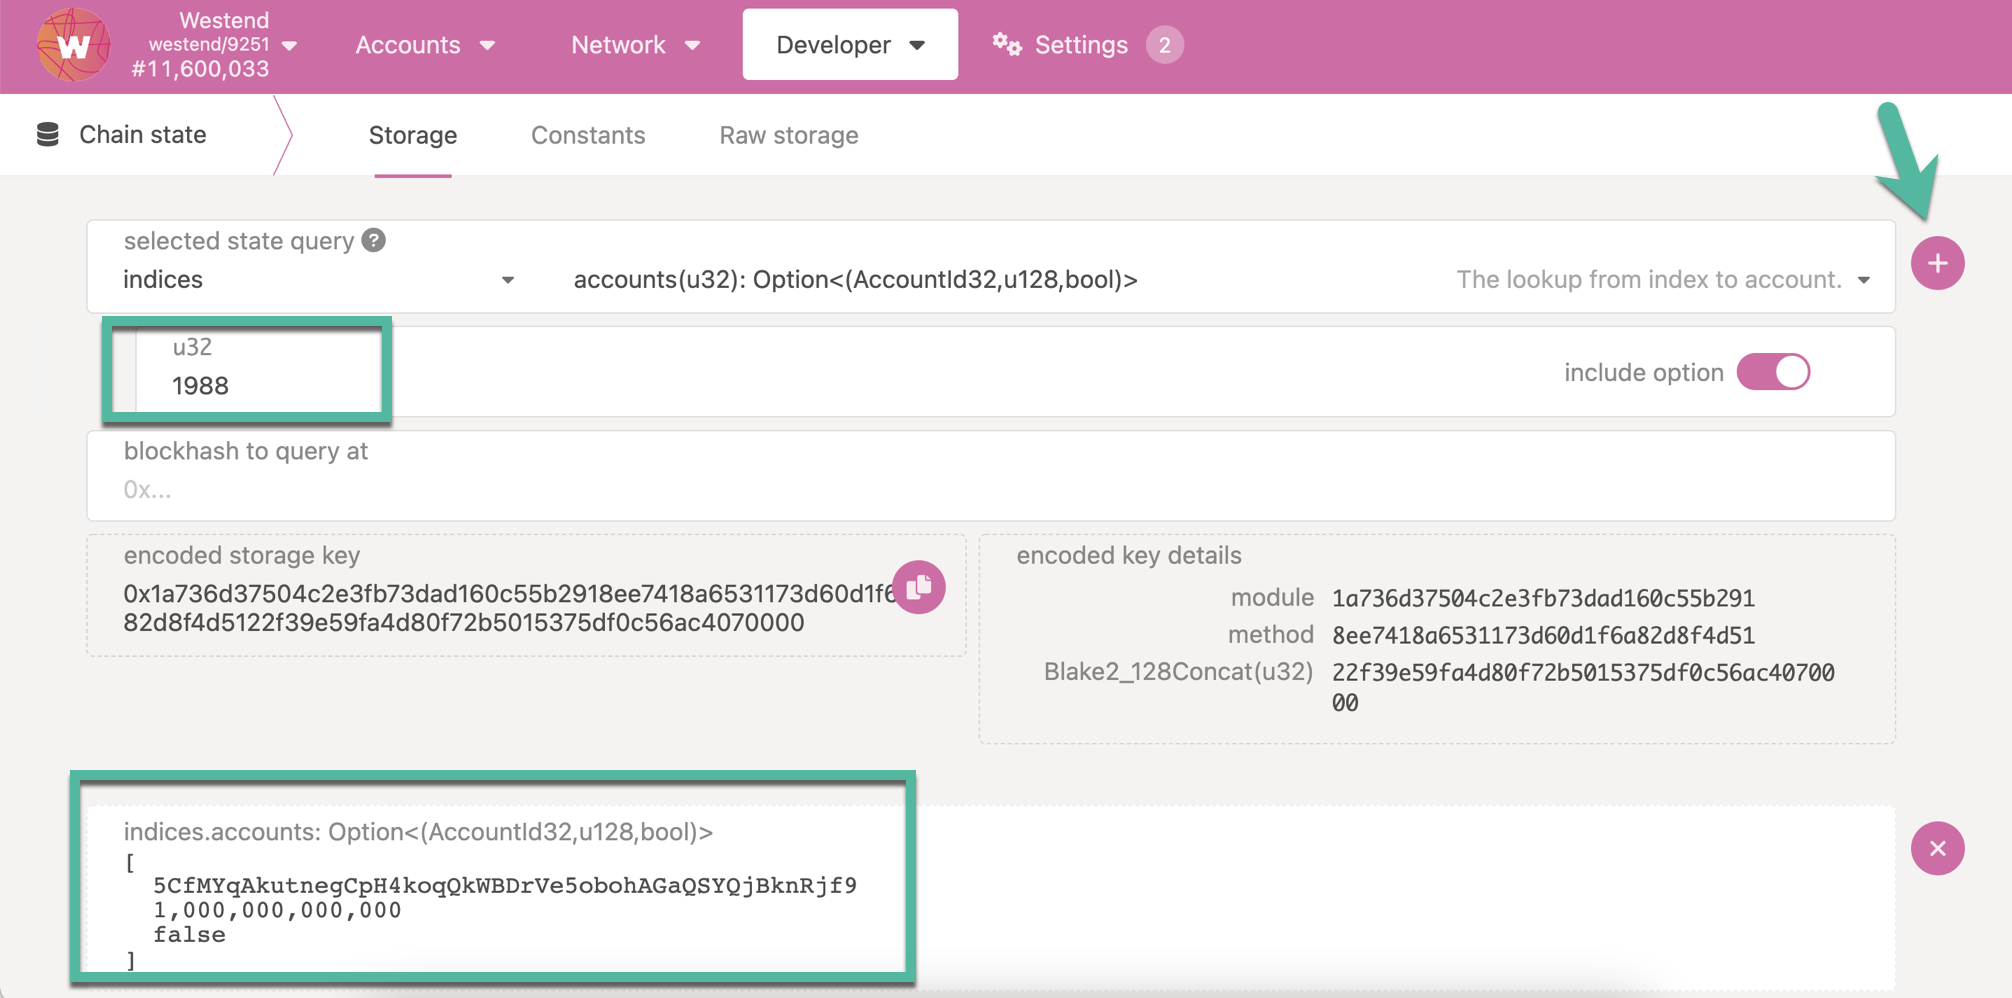This screenshot has height=998, width=2012.
Task: Click the Settings notification badge showing 2
Action: pyautogui.click(x=1164, y=45)
